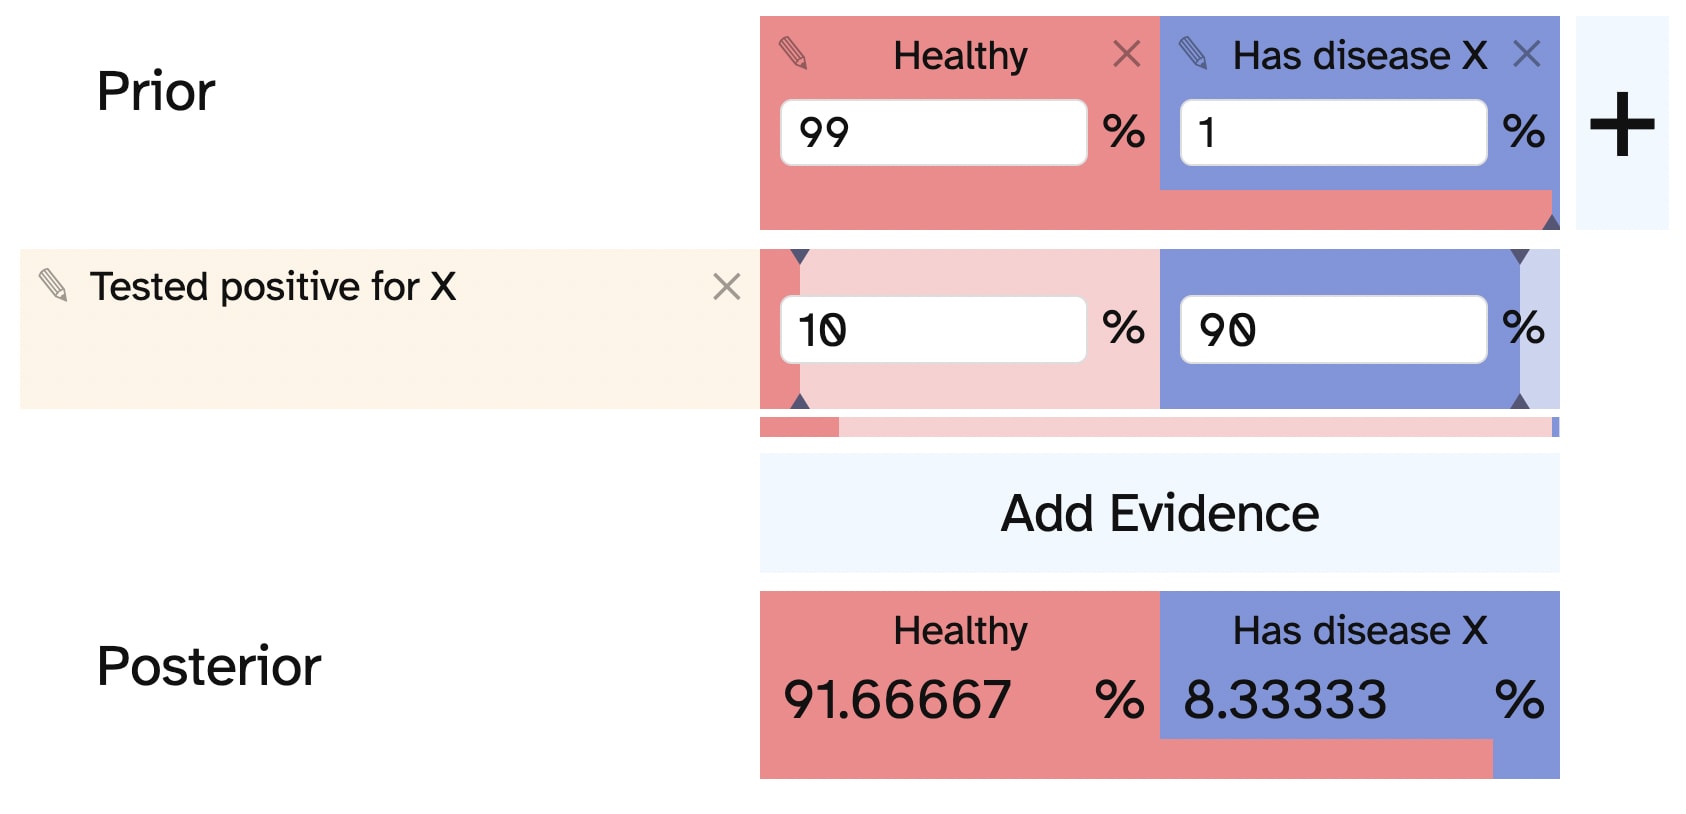Viewport: 1686px width, 814px height.
Task: Click top triangle marker on Healthy likelihood bar
Action: [x=800, y=256]
